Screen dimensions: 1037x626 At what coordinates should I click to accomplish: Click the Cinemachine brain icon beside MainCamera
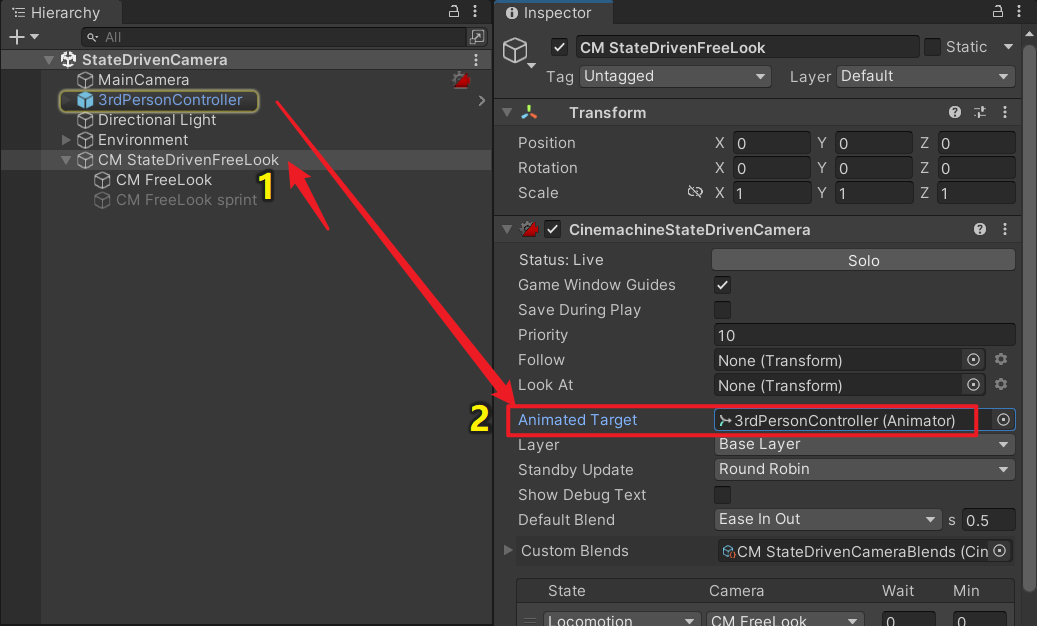[461, 81]
